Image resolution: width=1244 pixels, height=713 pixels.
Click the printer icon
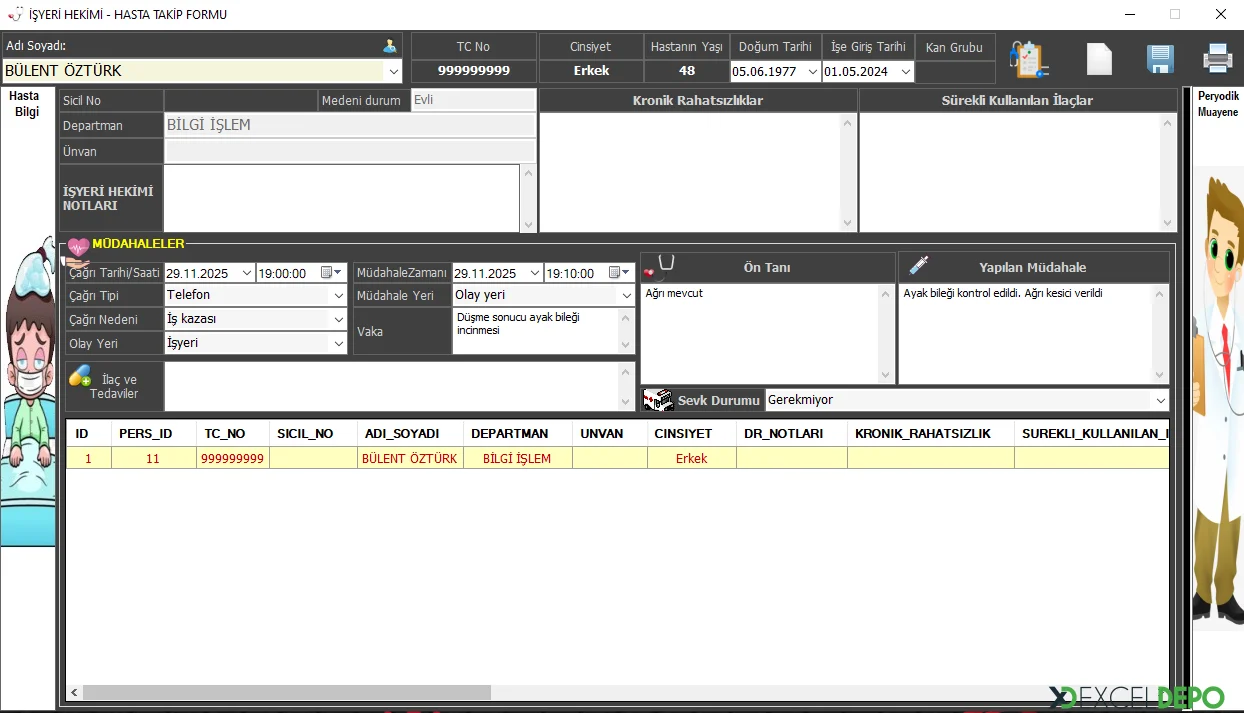(1217, 59)
